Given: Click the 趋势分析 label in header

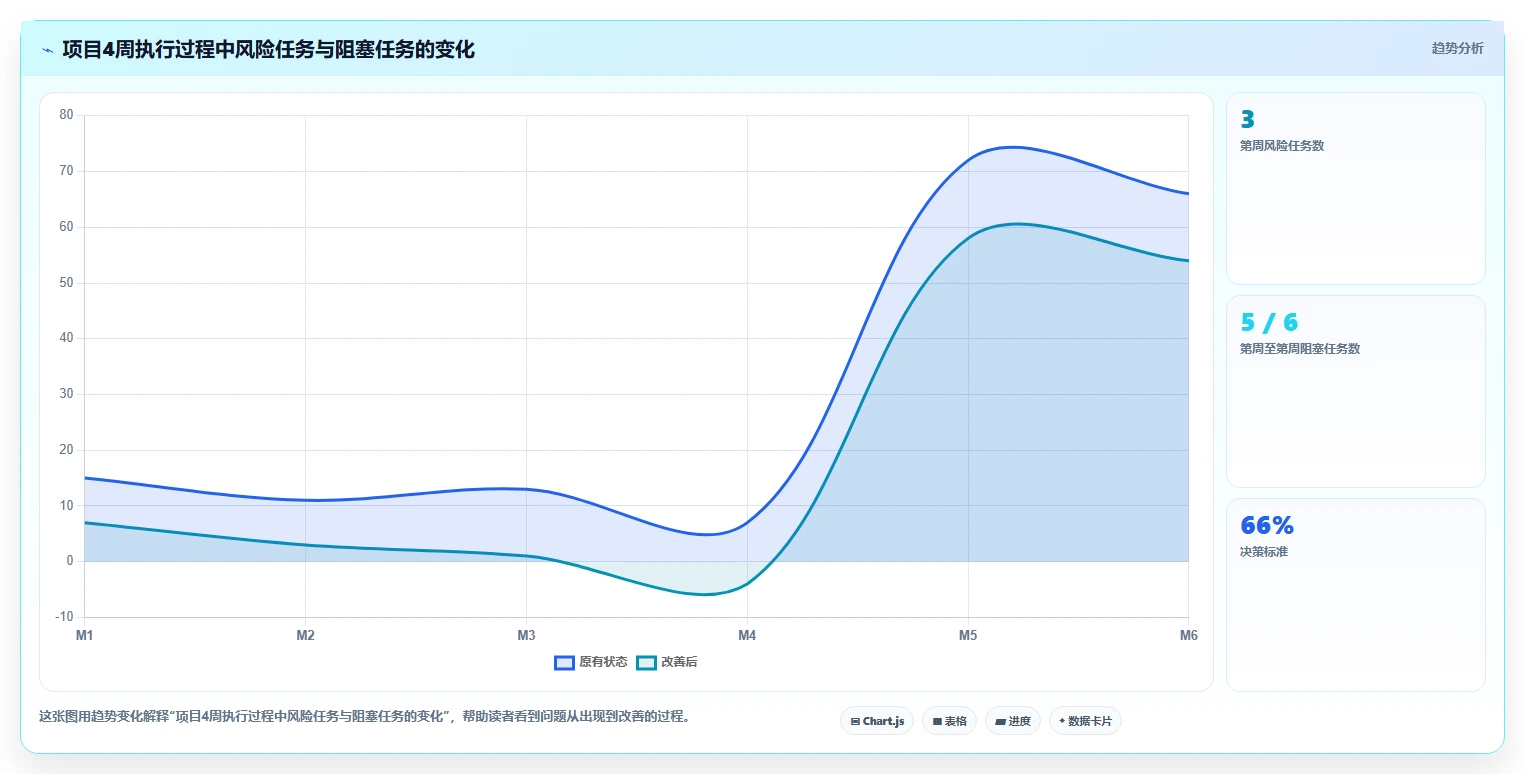Looking at the screenshot, I should [x=1458, y=48].
